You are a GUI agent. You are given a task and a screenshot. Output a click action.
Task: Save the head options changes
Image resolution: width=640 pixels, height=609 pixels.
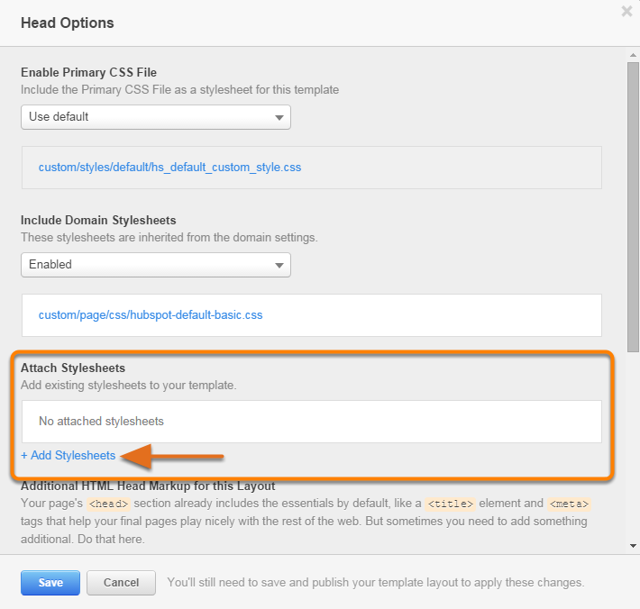[x=50, y=582]
